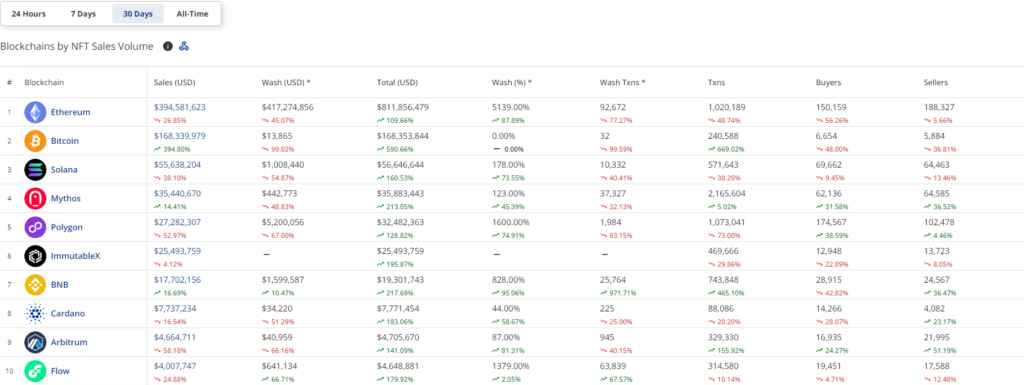Open the Cardano blockchain link

click(x=68, y=313)
